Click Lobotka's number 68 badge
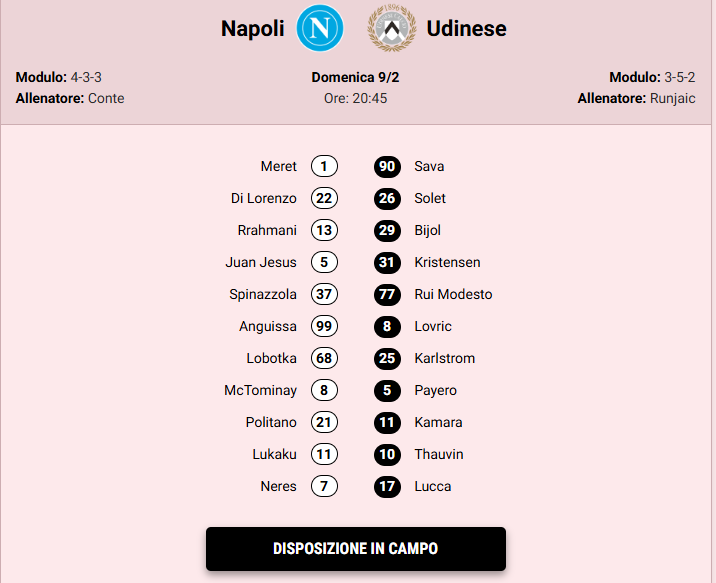The height and width of the screenshot is (583, 716). click(x=324, y=358)
